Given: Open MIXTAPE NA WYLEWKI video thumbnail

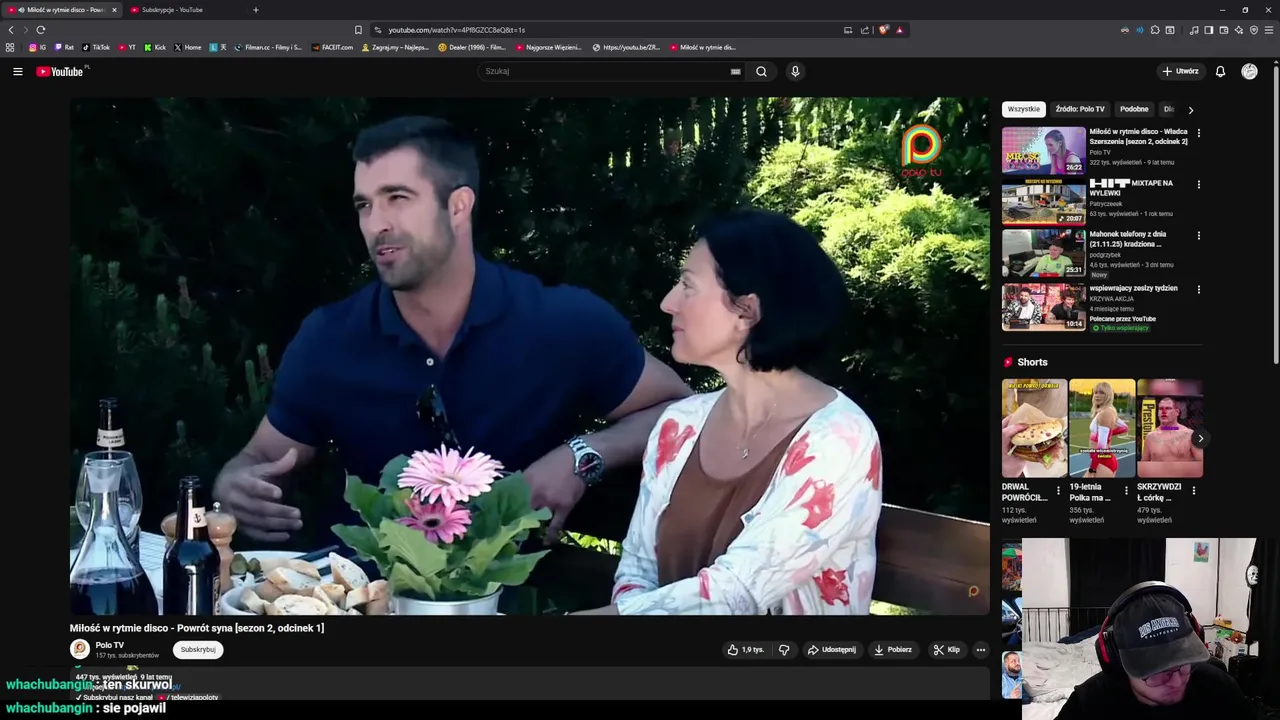Looking at the screenshot, I should [1043, 202].
